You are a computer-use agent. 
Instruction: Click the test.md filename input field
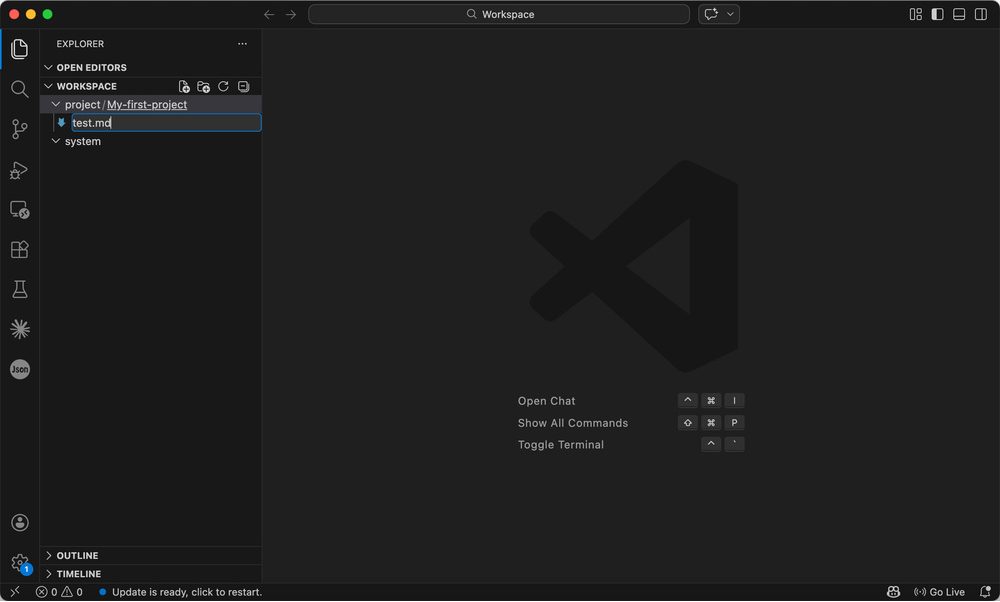tap(166, 123)
